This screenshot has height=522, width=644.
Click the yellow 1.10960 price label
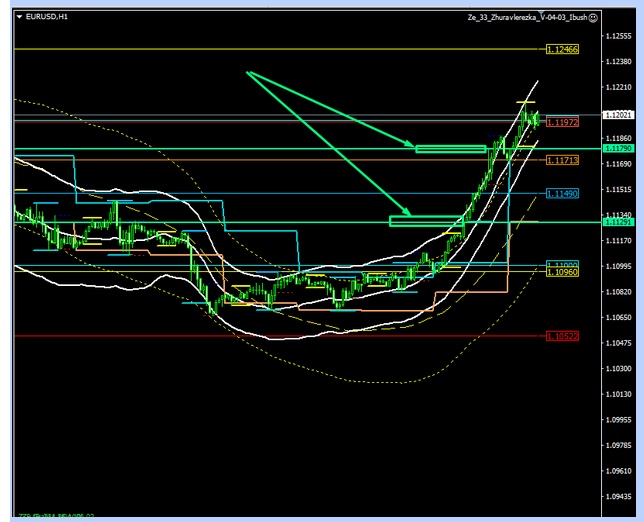point(563,272)
